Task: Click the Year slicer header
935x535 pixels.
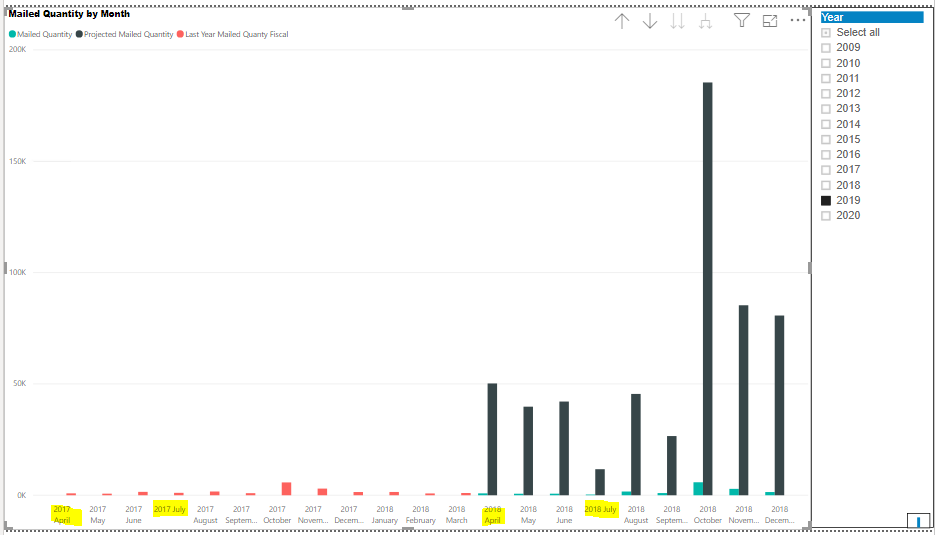Action: click(x=872, y=17)
